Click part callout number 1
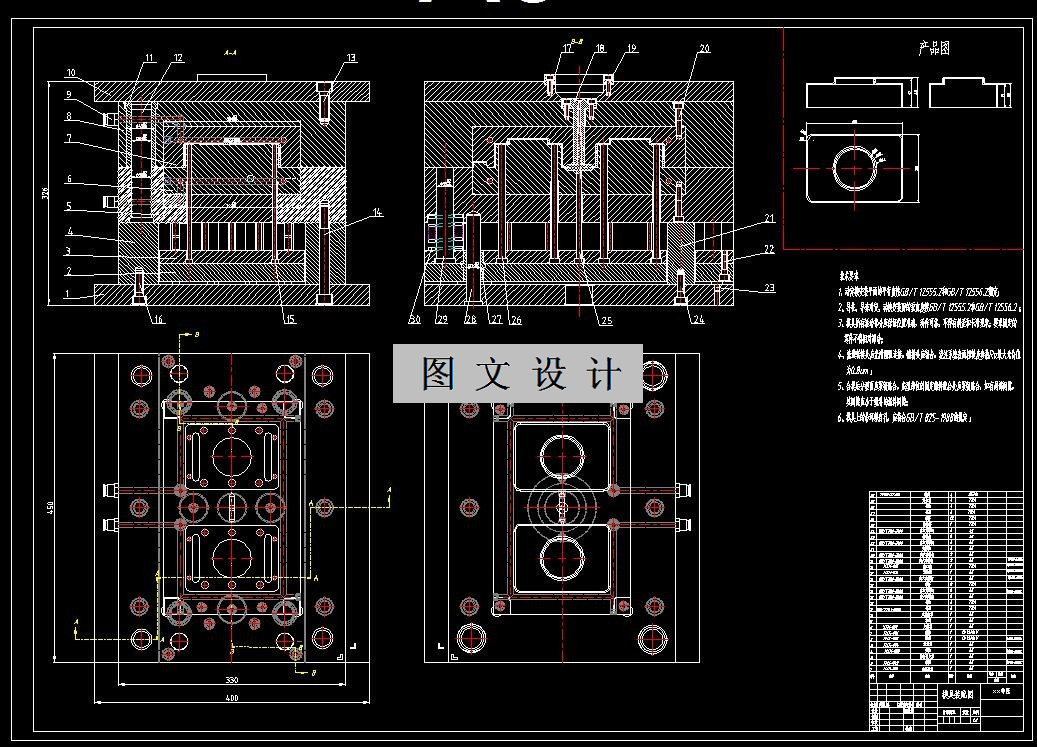Screen dimensions: 1037x747 pos(67,295)
